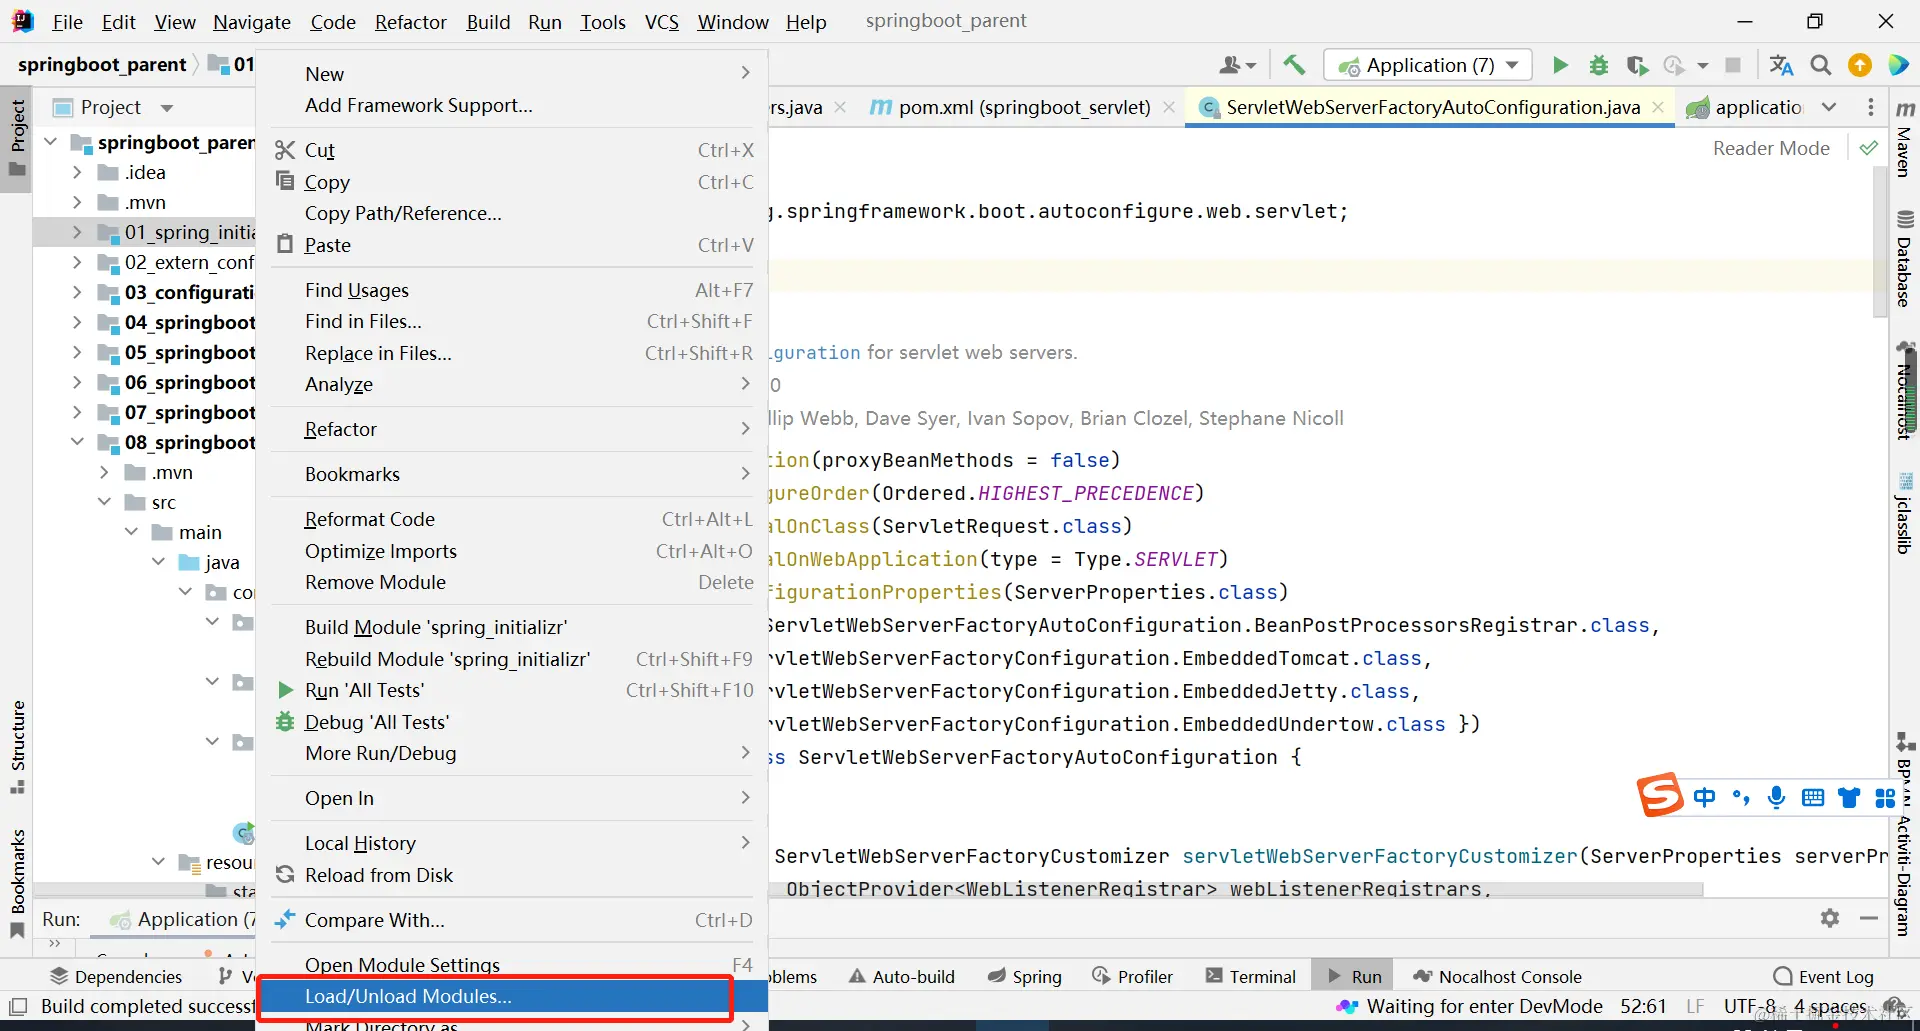Expand the 02_extern_conf module node
Viewport: 1920px width, 1031px height.
coord(77,262)
